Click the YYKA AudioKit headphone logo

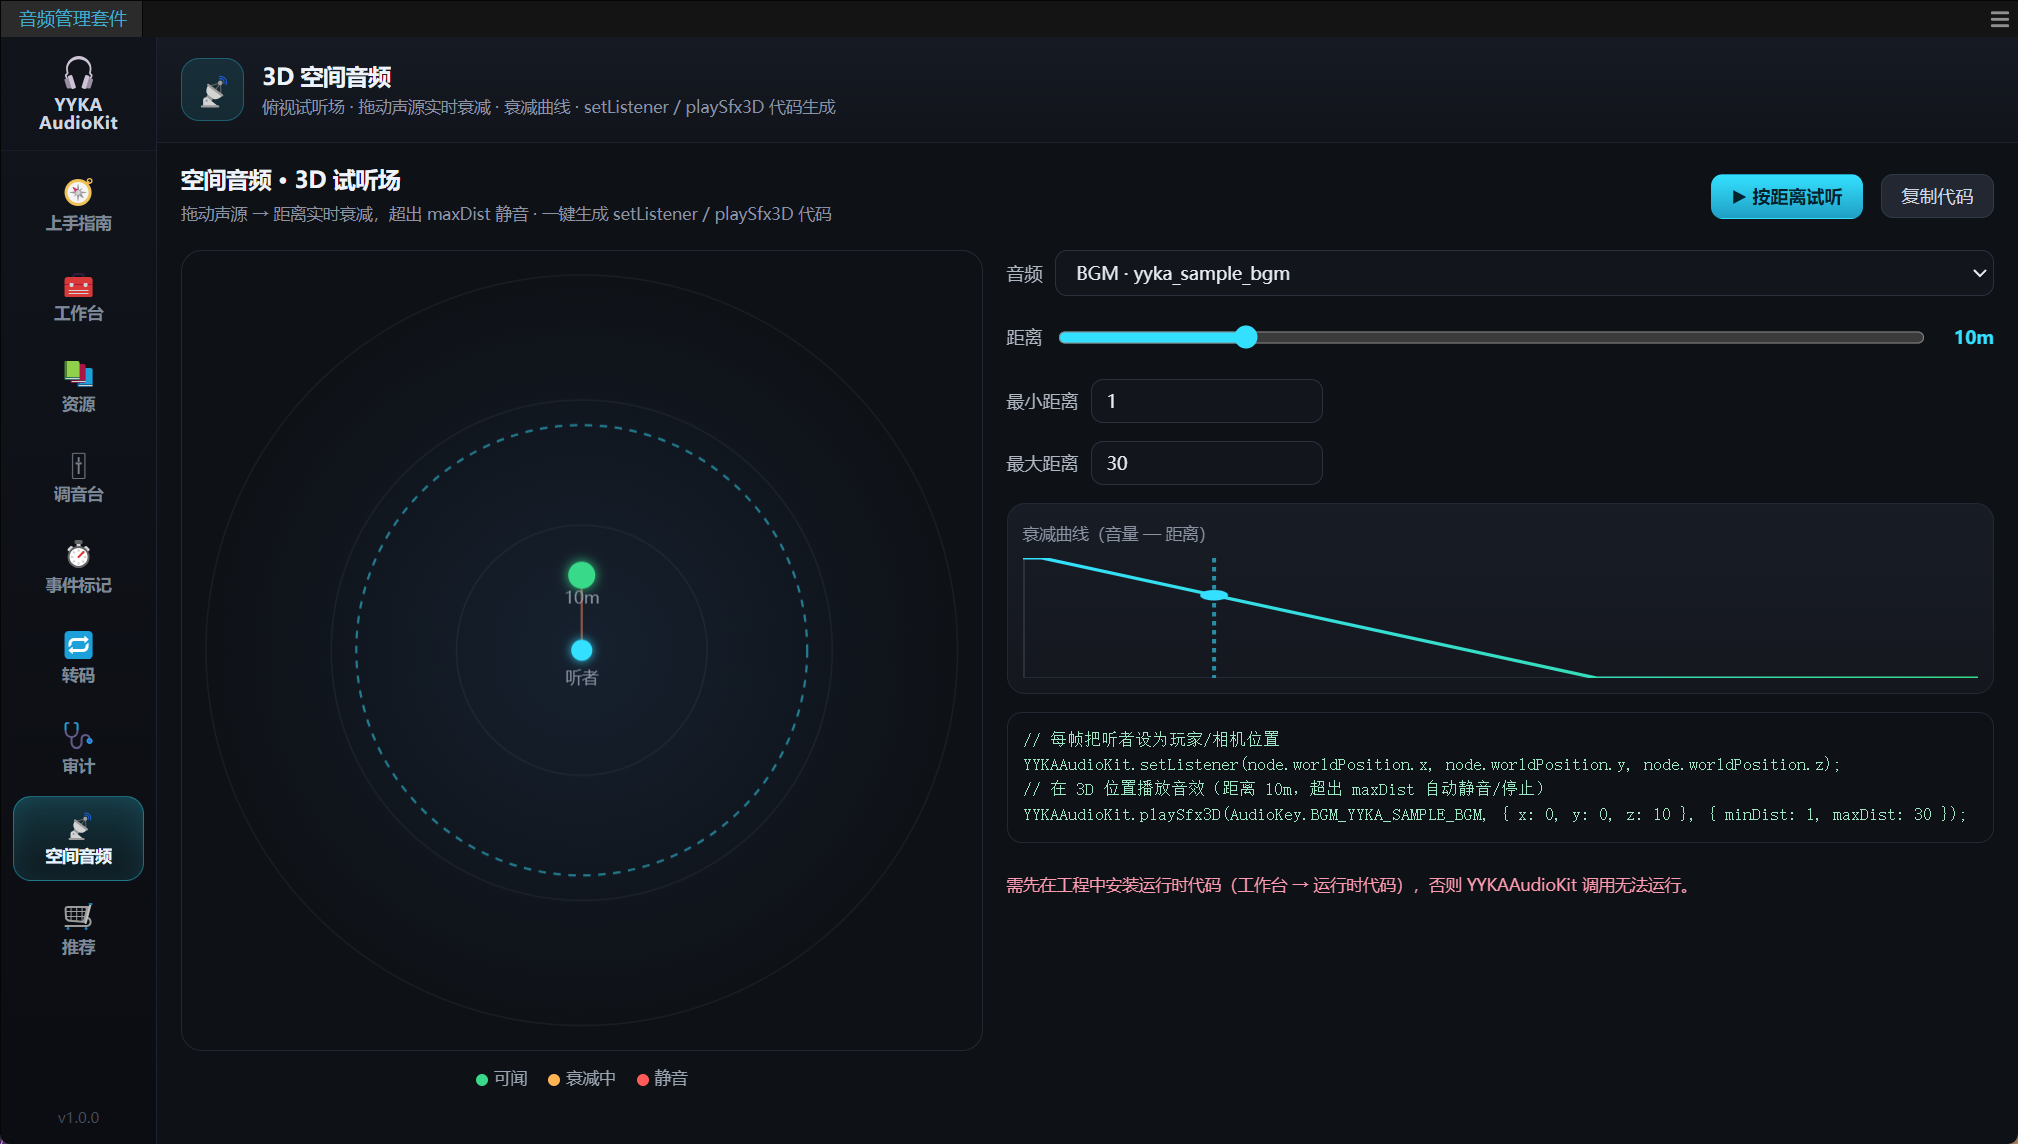click(78, 94)
